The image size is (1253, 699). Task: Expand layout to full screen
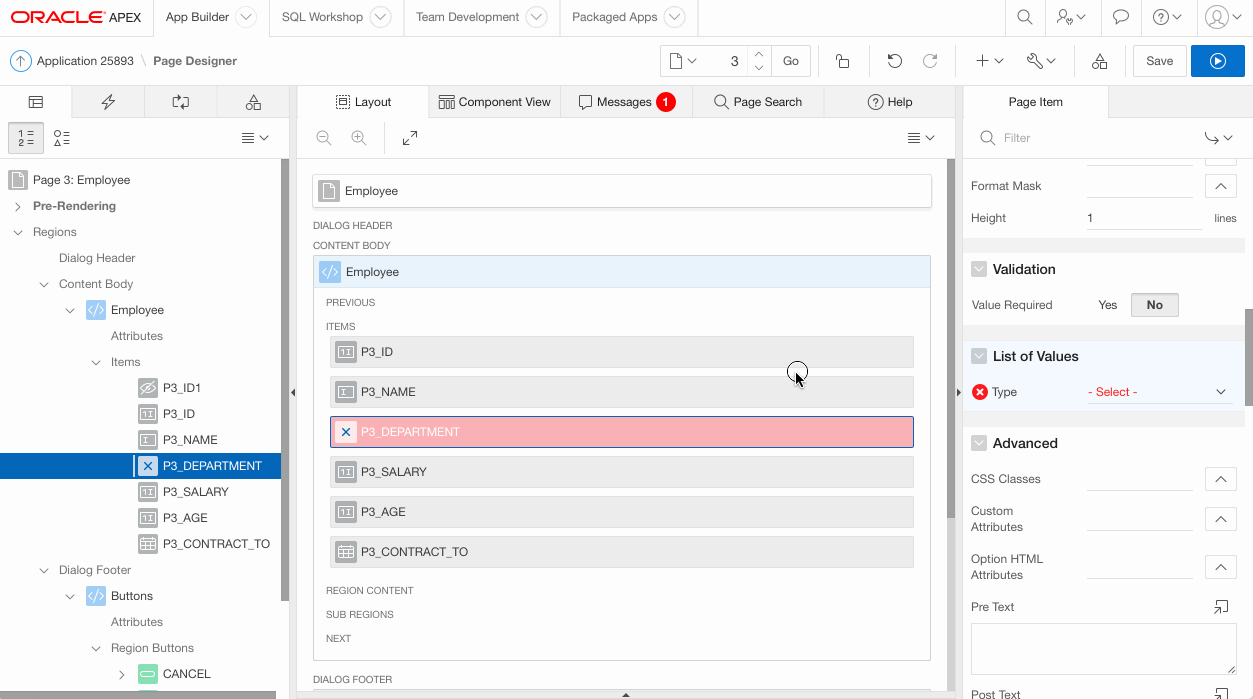pyautogui.click(x=410, y=138)
